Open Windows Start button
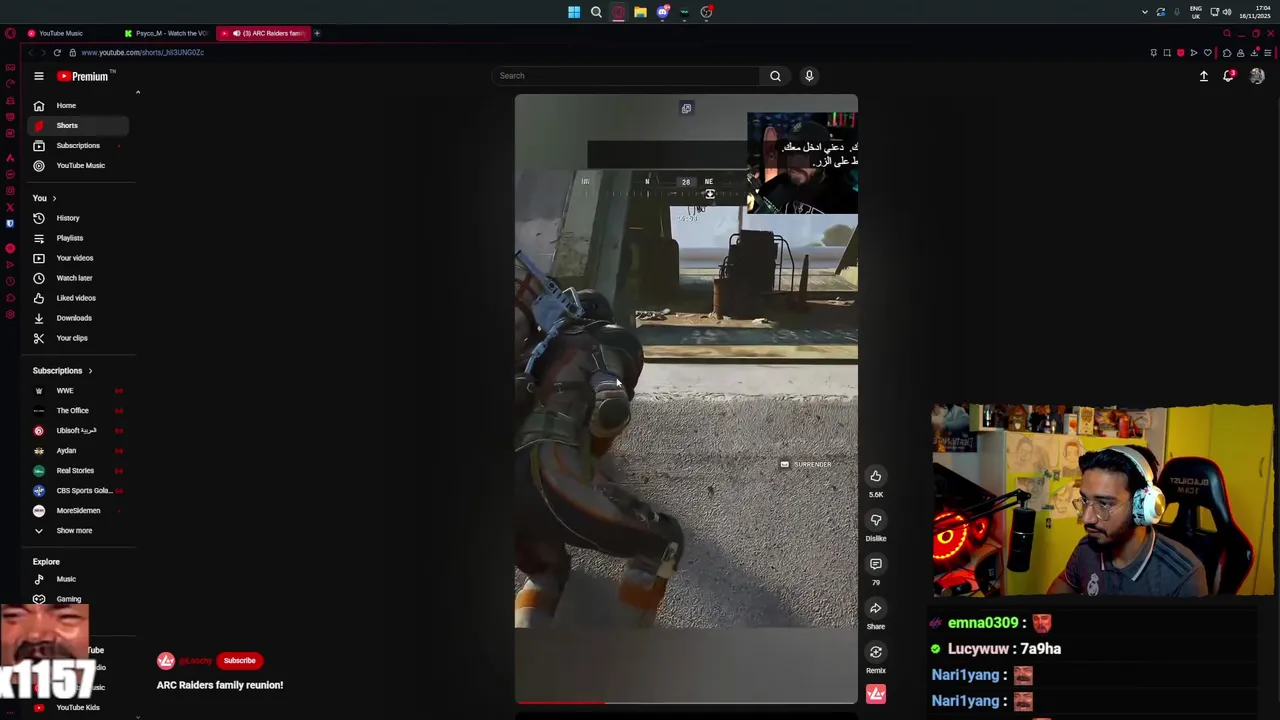This screenshot has width=1280, height=720. (574, 12)
